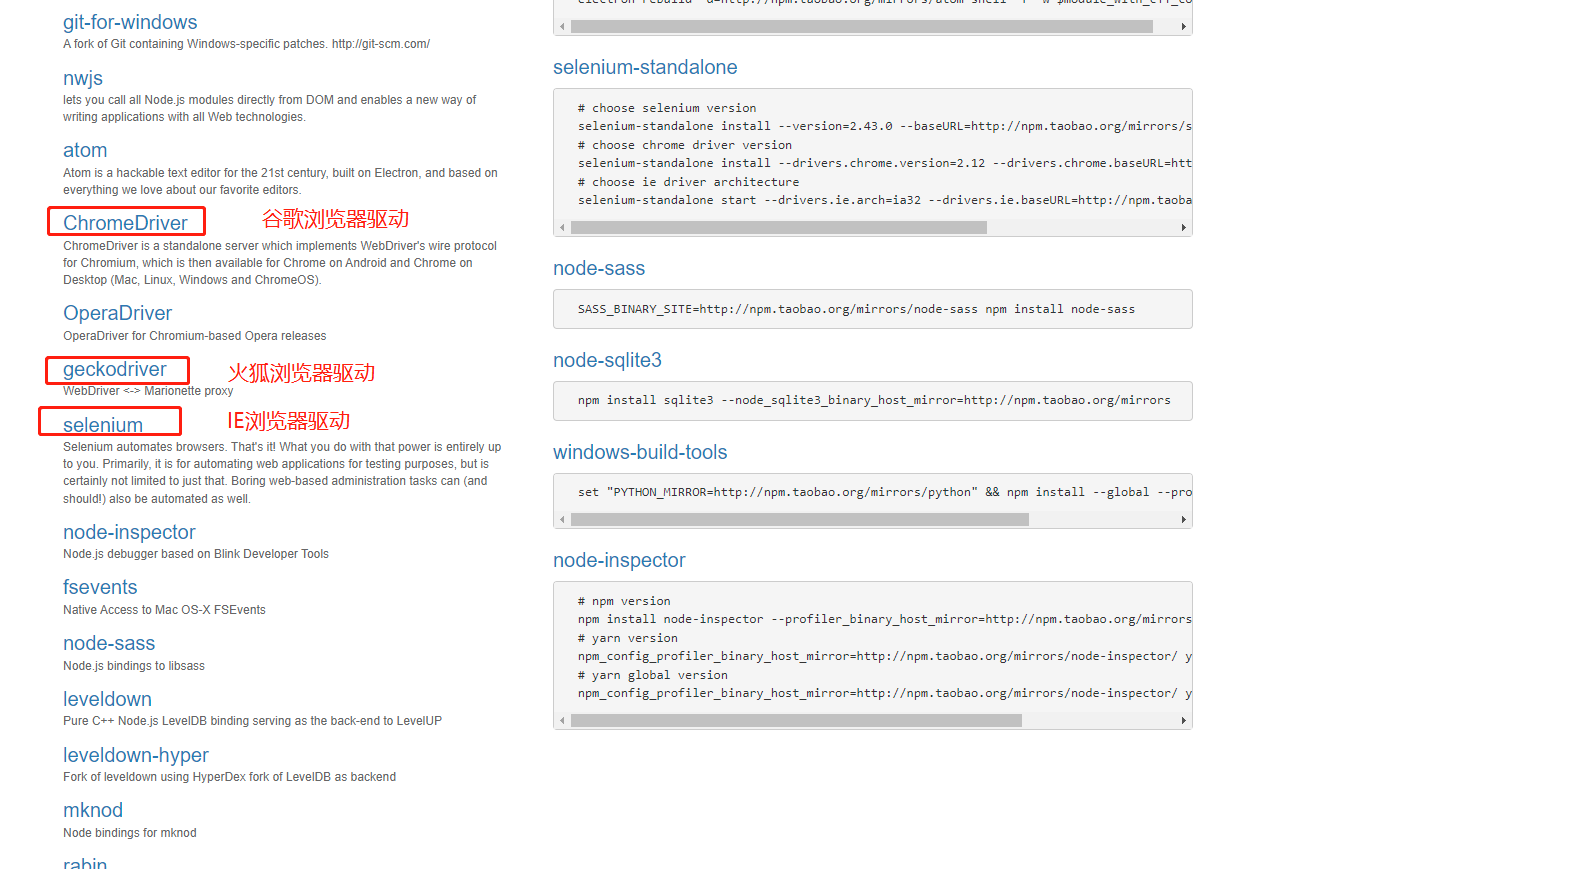Click the windows-build-tools section heading
The image size is (1575, 869).
(x=640, y=452)
